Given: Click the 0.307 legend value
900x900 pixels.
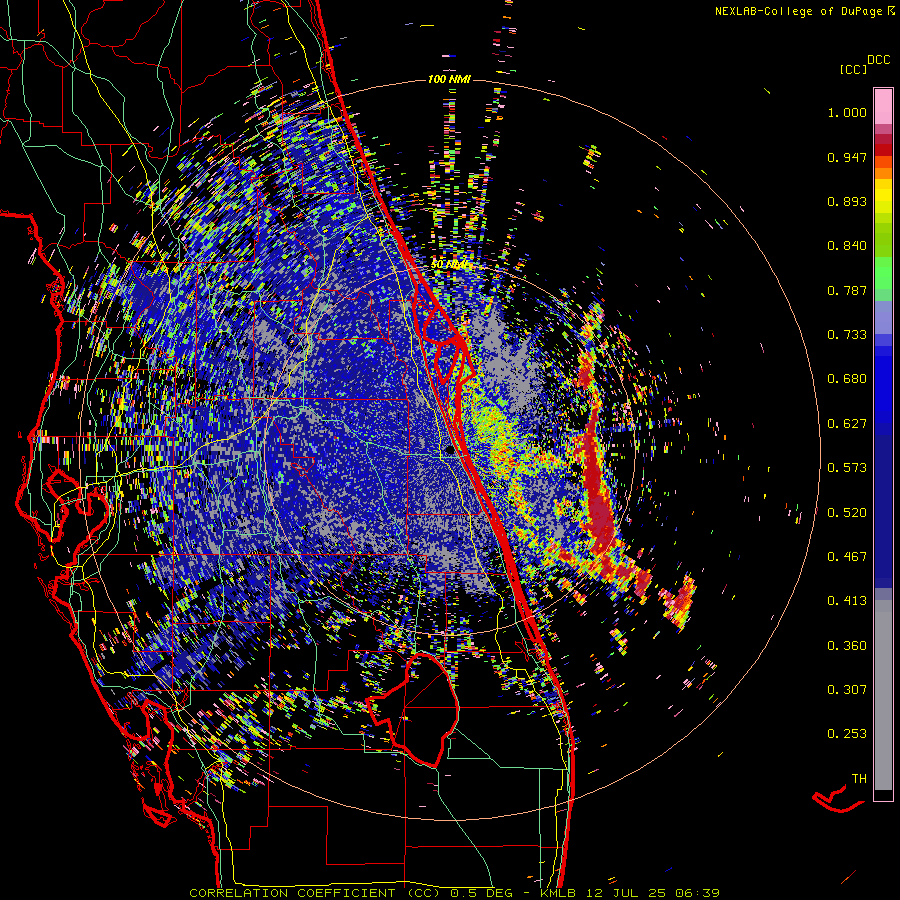Looking at the screenshot, I should [x=847, y=689].
